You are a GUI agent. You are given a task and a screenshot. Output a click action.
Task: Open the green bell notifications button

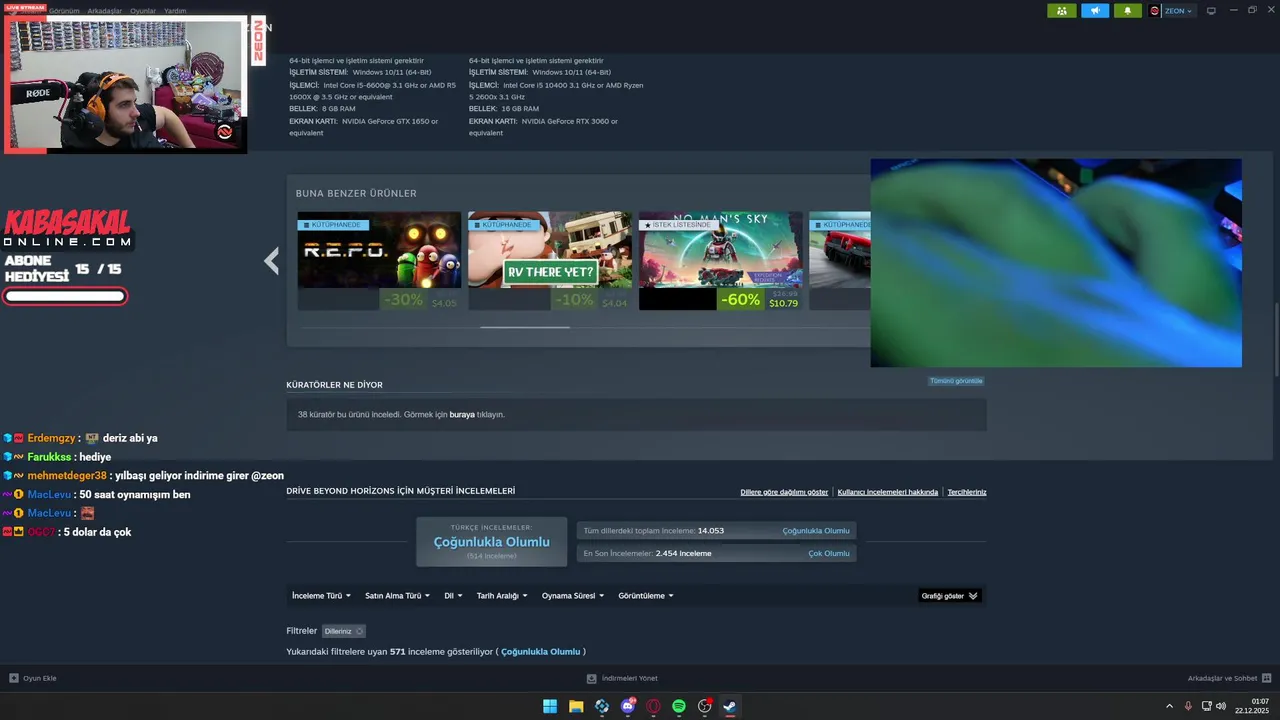coord(1128,11)
